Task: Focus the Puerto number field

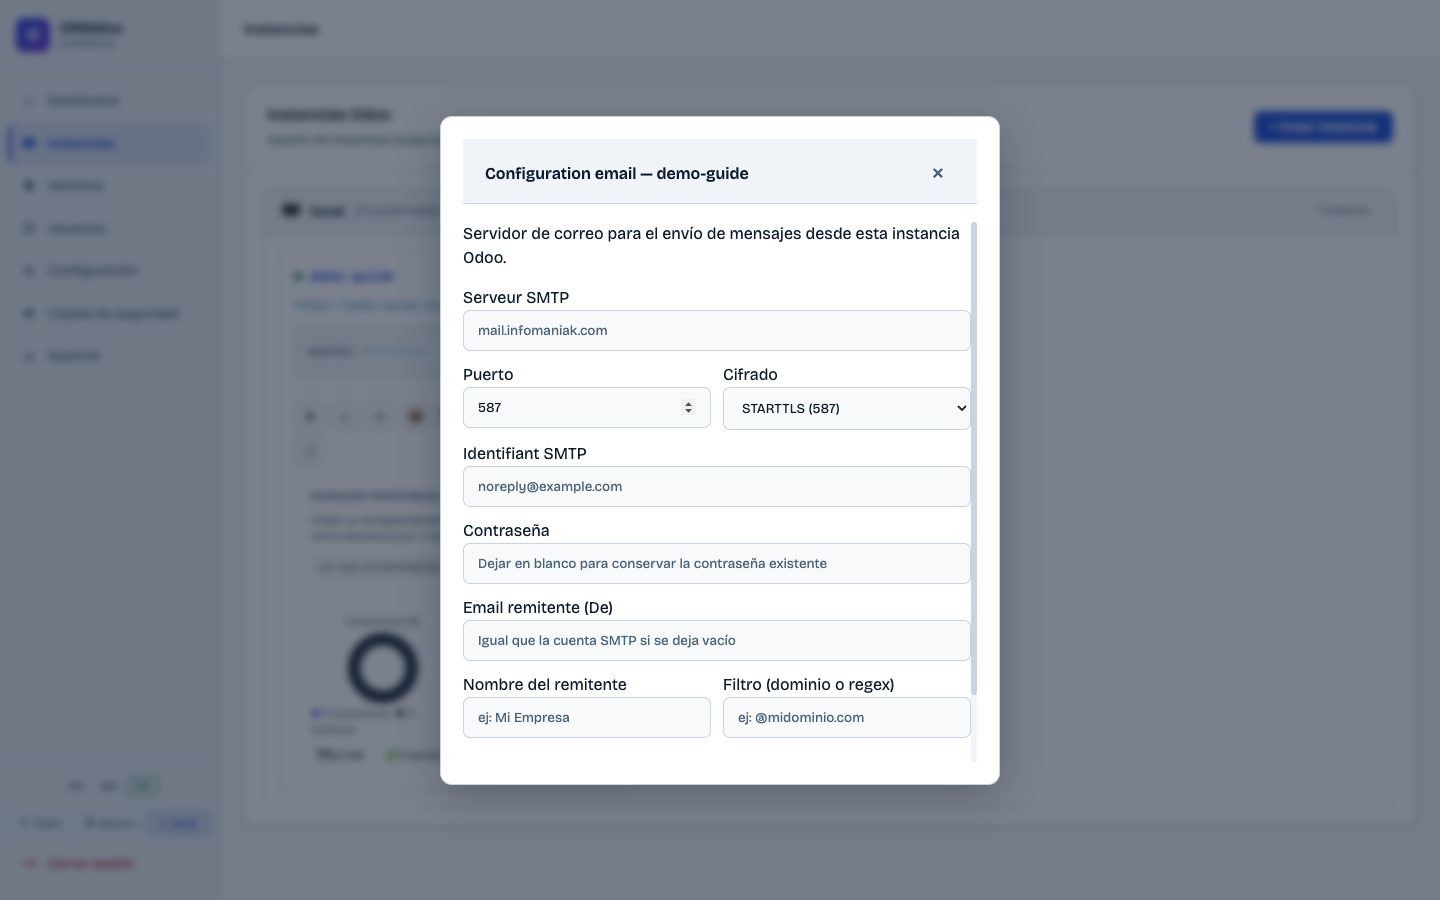Action: tap(586, 408)
